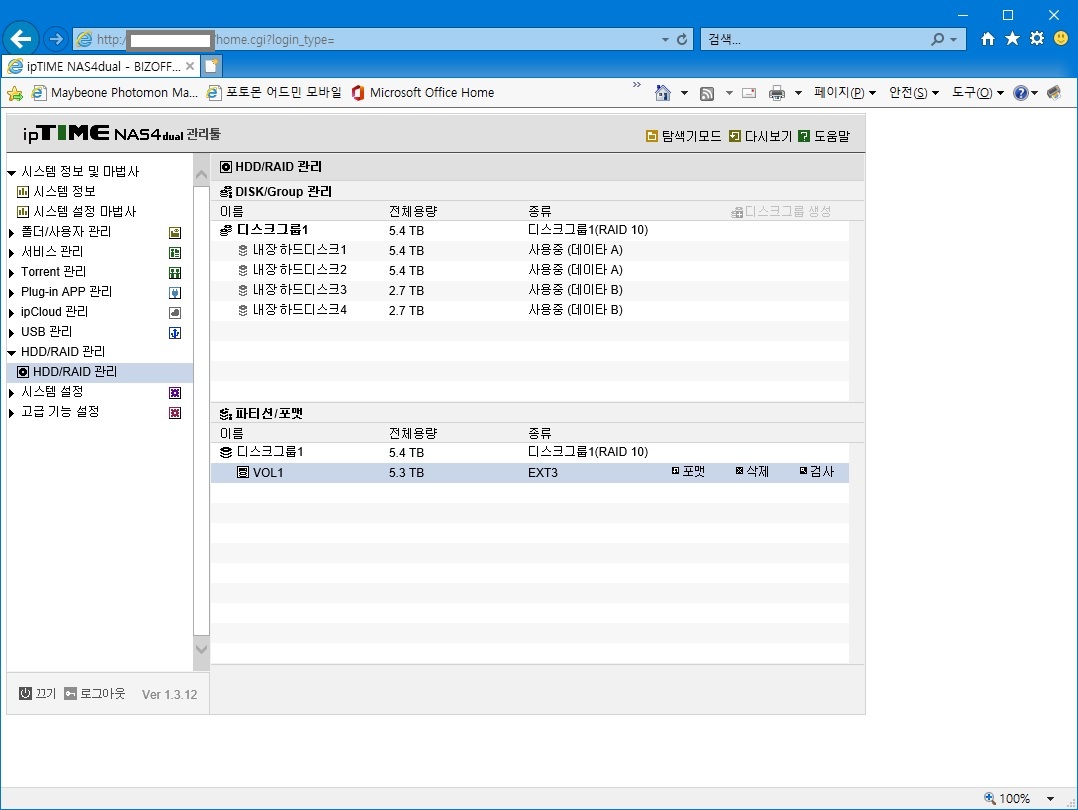
Task: Expand 폴더/사용자 관리 tree item
Action: [11, 233]
